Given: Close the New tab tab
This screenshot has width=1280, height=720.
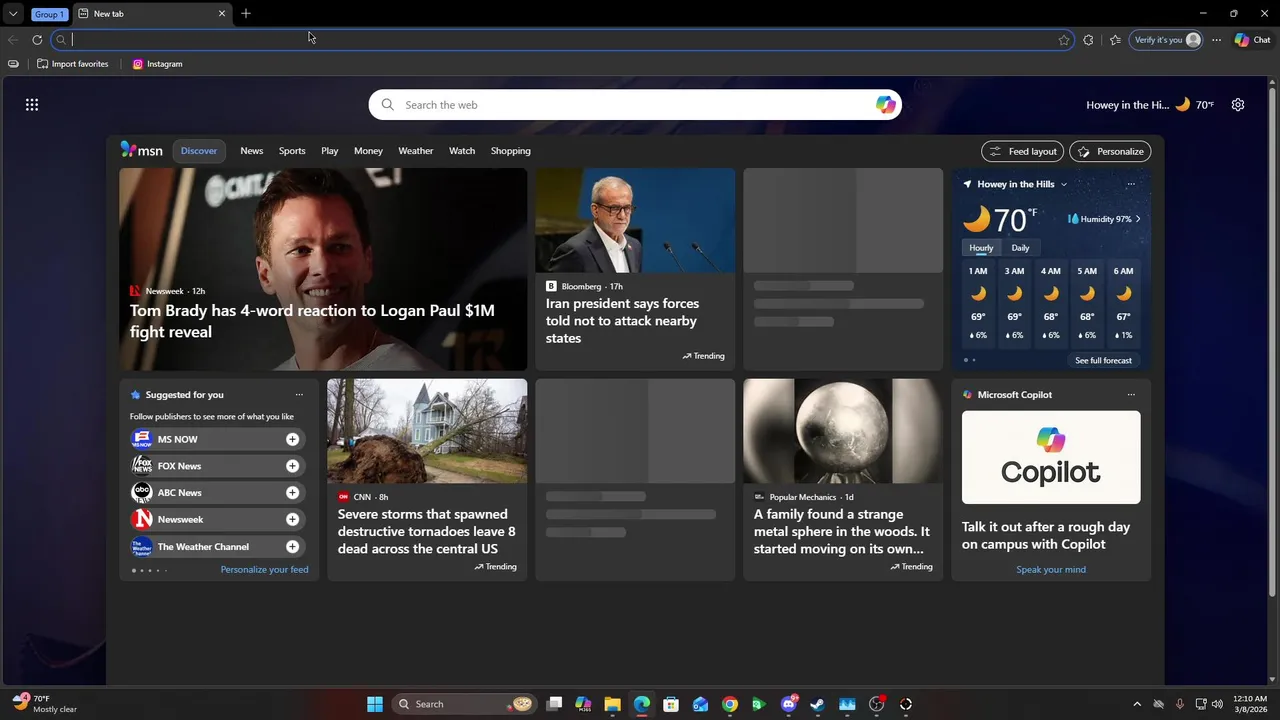Looking at the screenshot, I should click(222, 14).
